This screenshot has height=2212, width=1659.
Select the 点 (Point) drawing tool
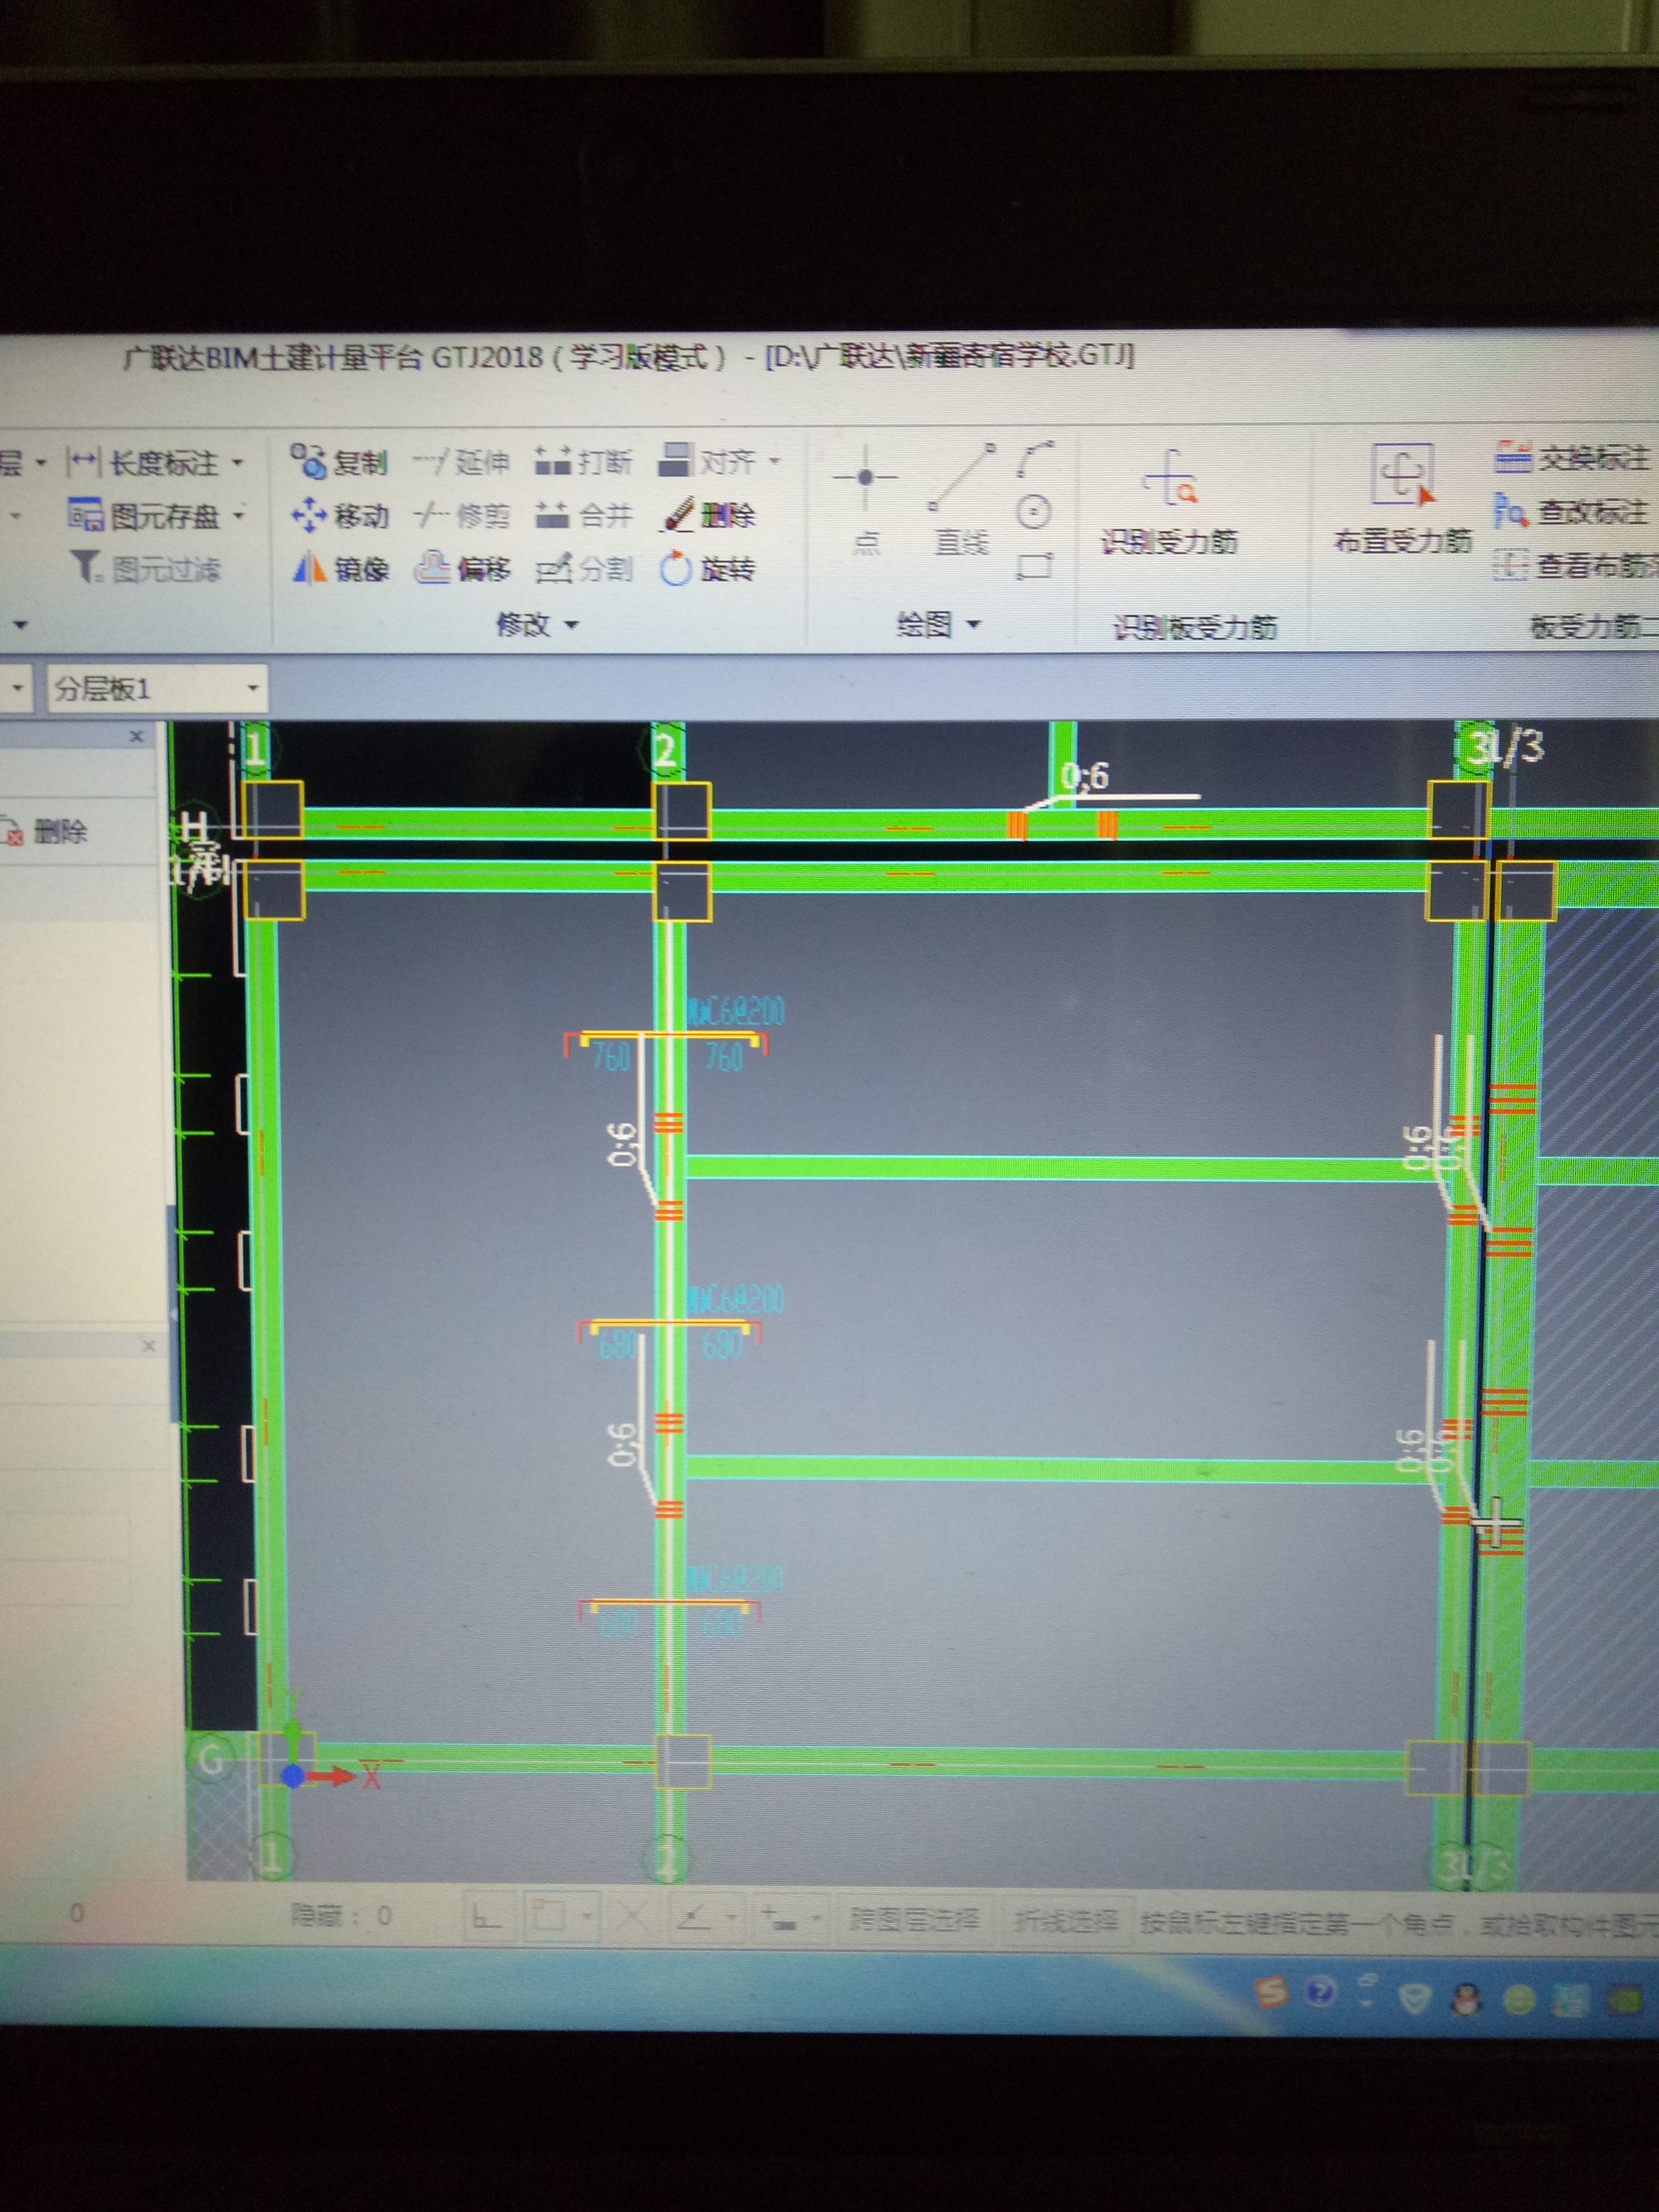pyautogui.click(x=866, y=500)
